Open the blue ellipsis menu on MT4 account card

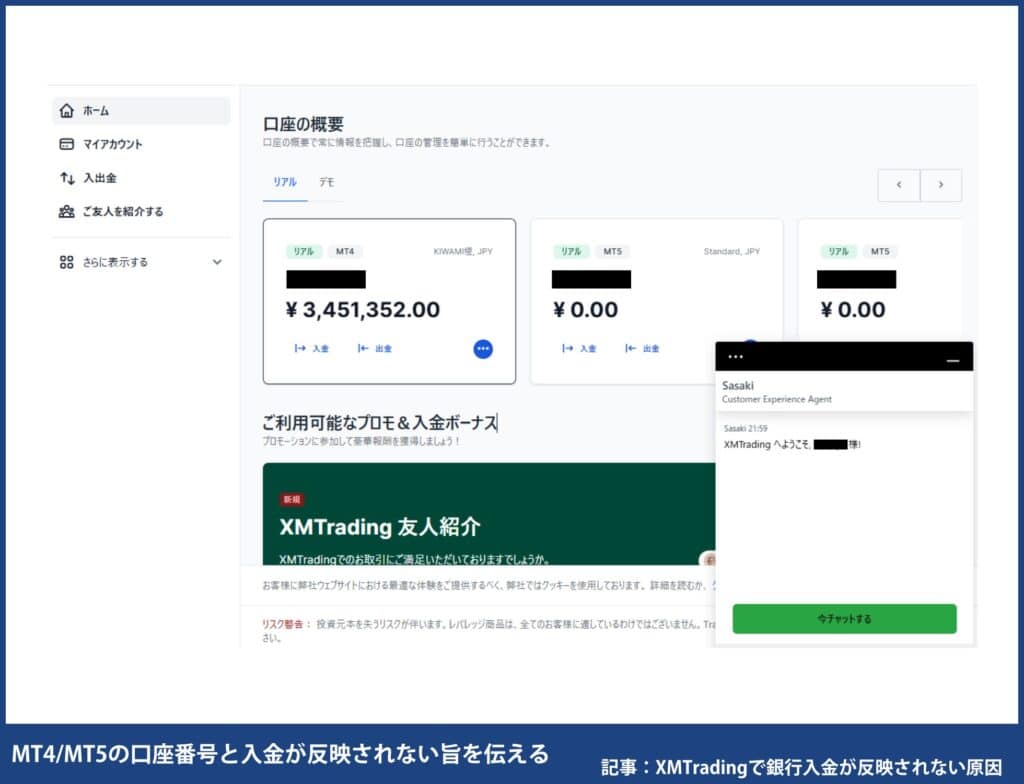(482, 348)
